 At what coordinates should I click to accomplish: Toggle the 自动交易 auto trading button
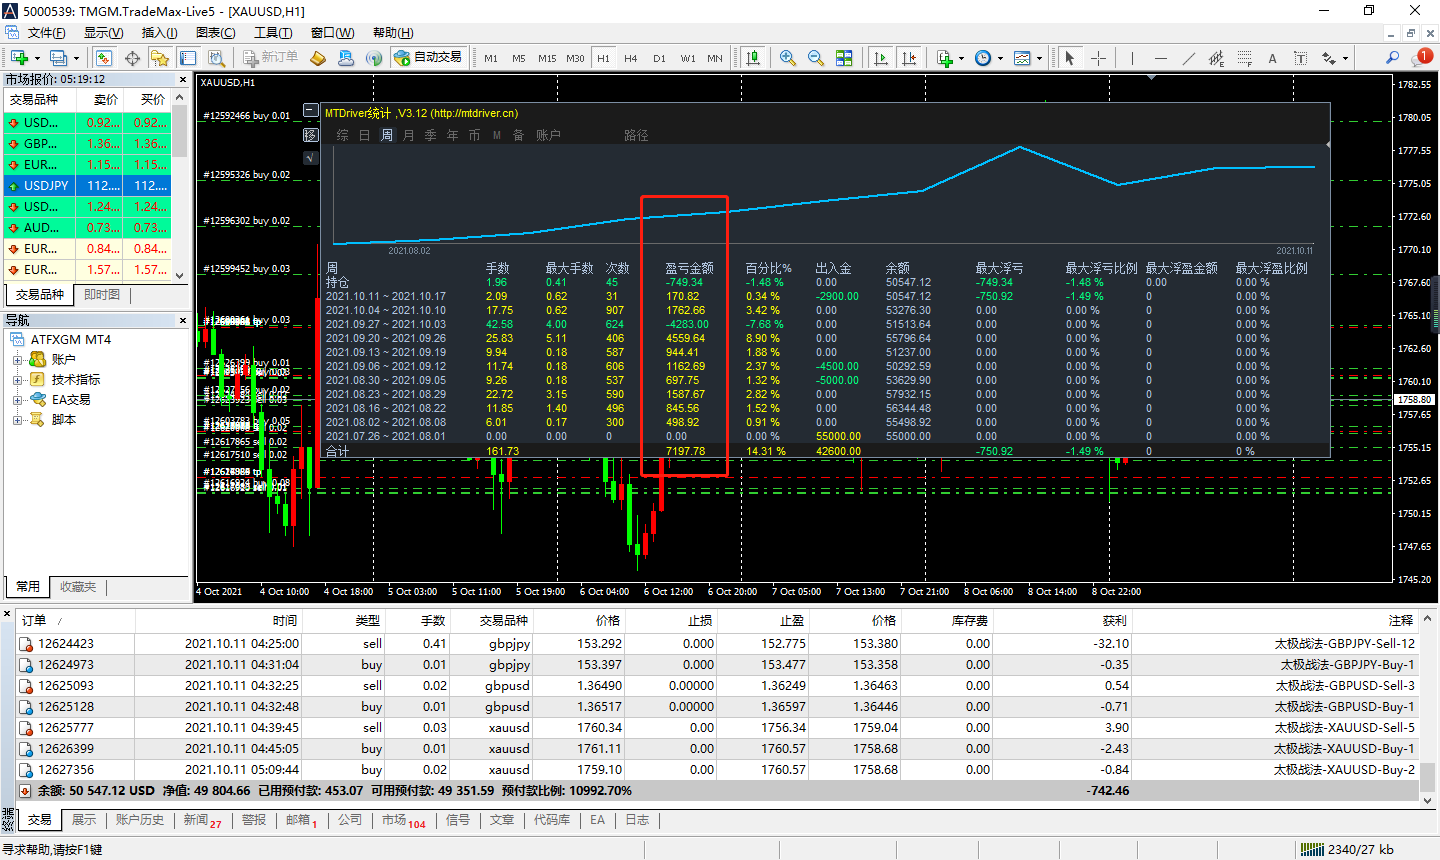click(429, 58)
